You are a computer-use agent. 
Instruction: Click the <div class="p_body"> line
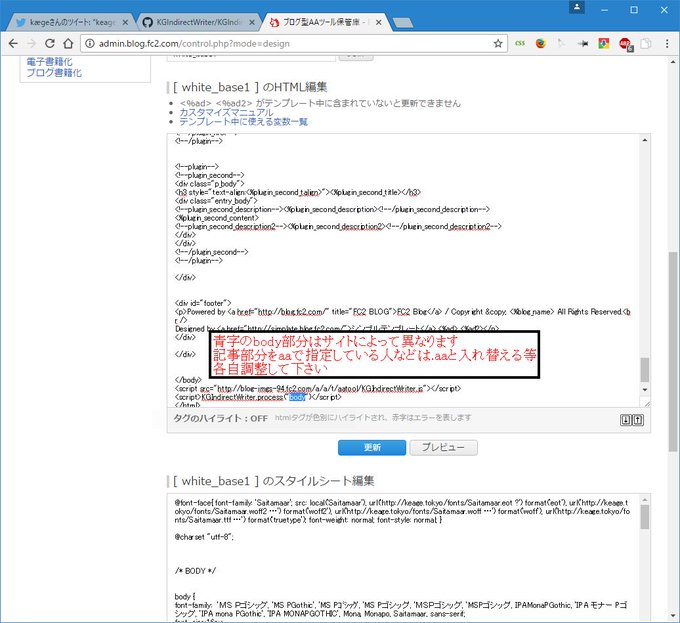click(209, 184)
